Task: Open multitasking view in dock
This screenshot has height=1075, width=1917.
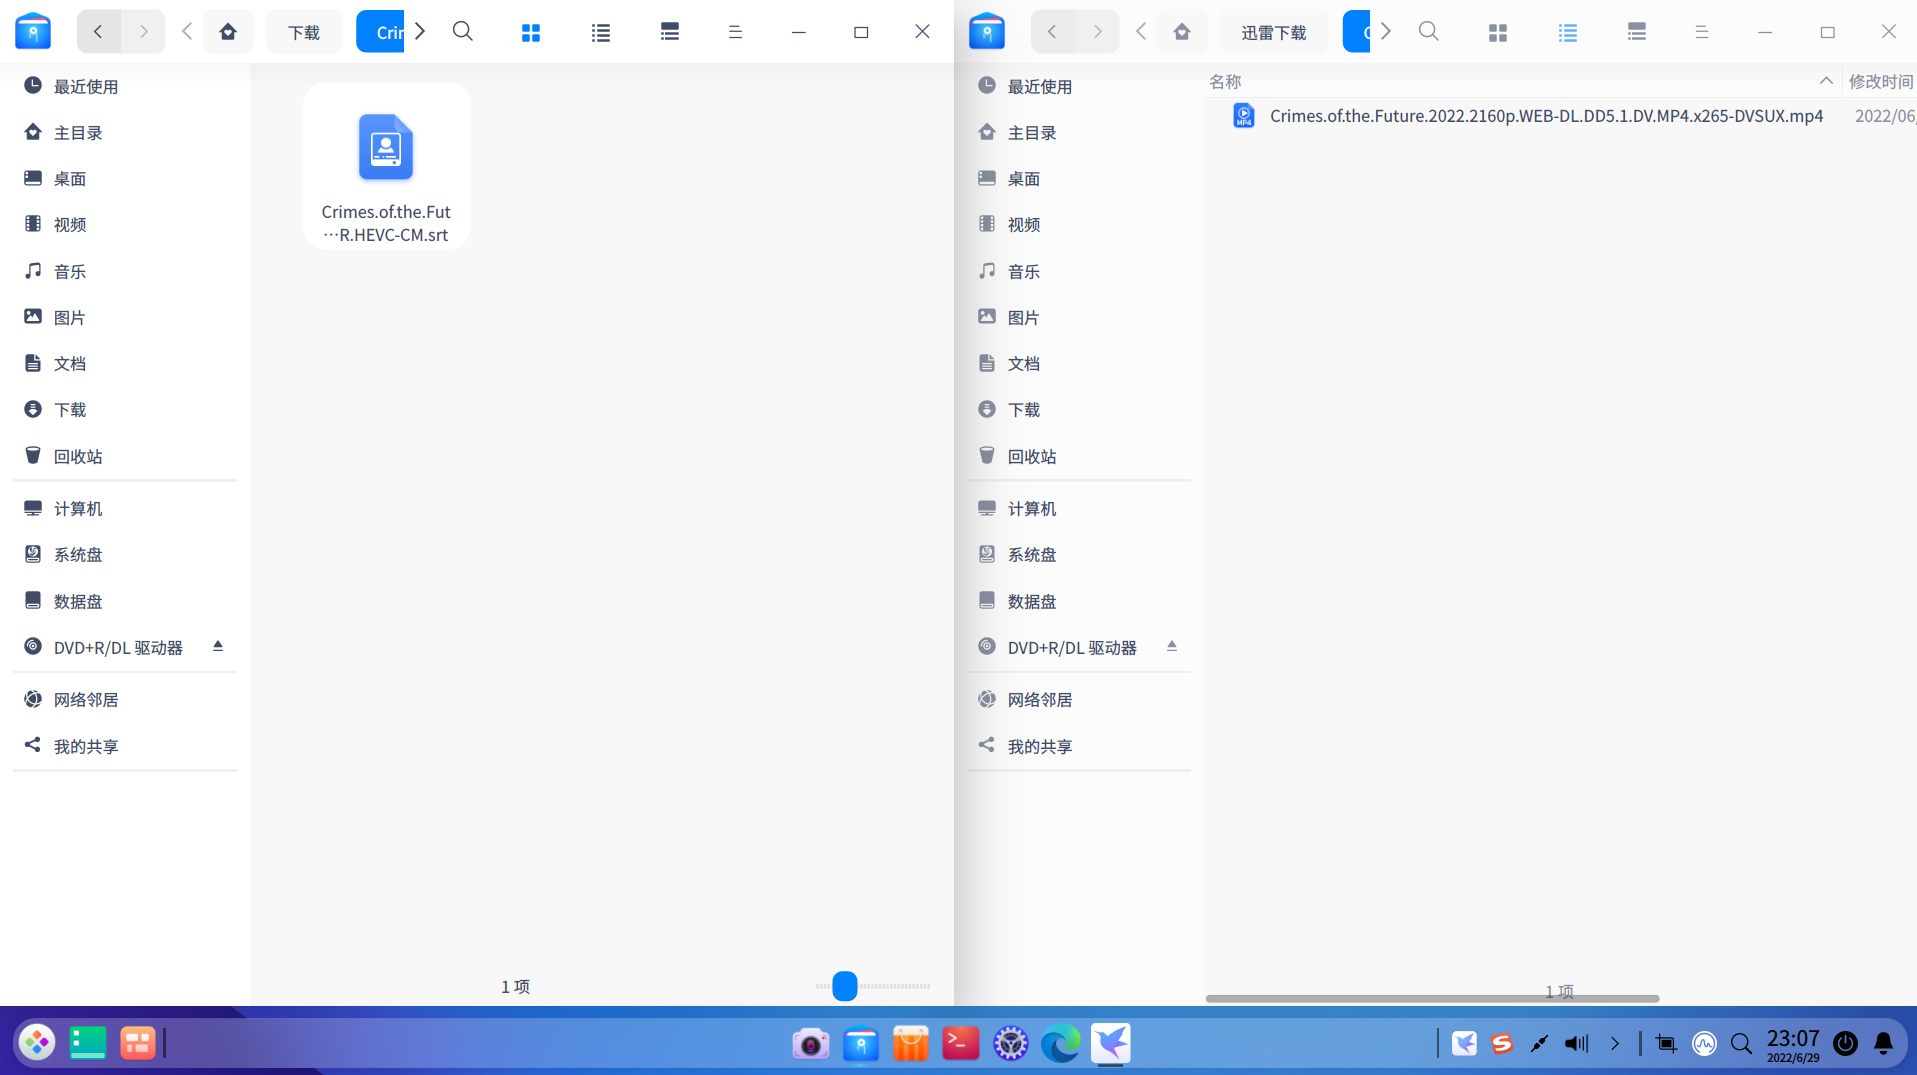Action: (138, 1043)
